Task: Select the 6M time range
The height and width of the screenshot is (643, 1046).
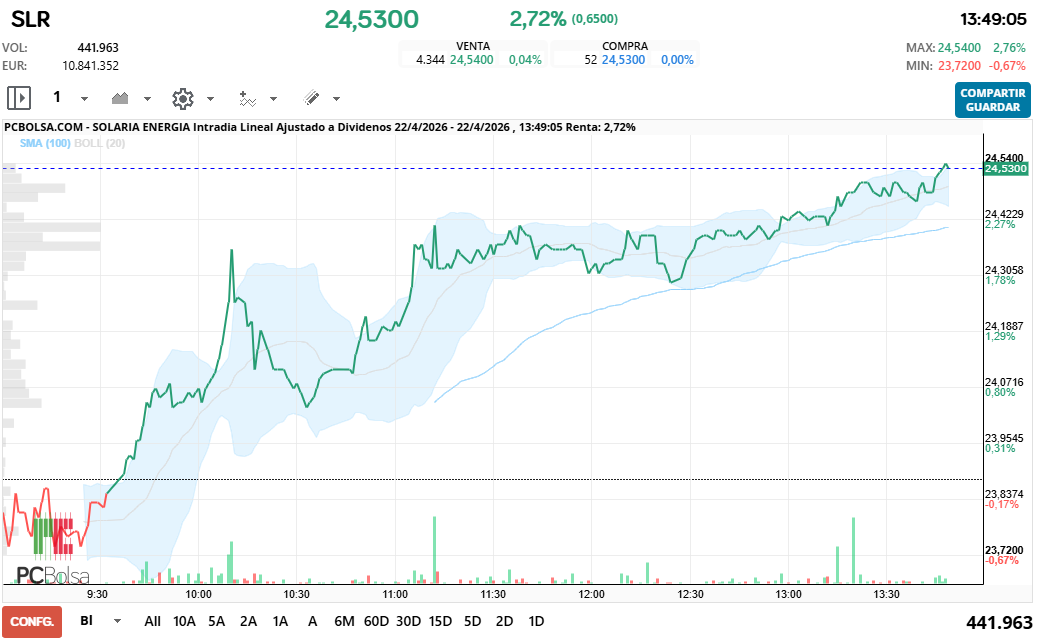Action: (x=344, y=621)
